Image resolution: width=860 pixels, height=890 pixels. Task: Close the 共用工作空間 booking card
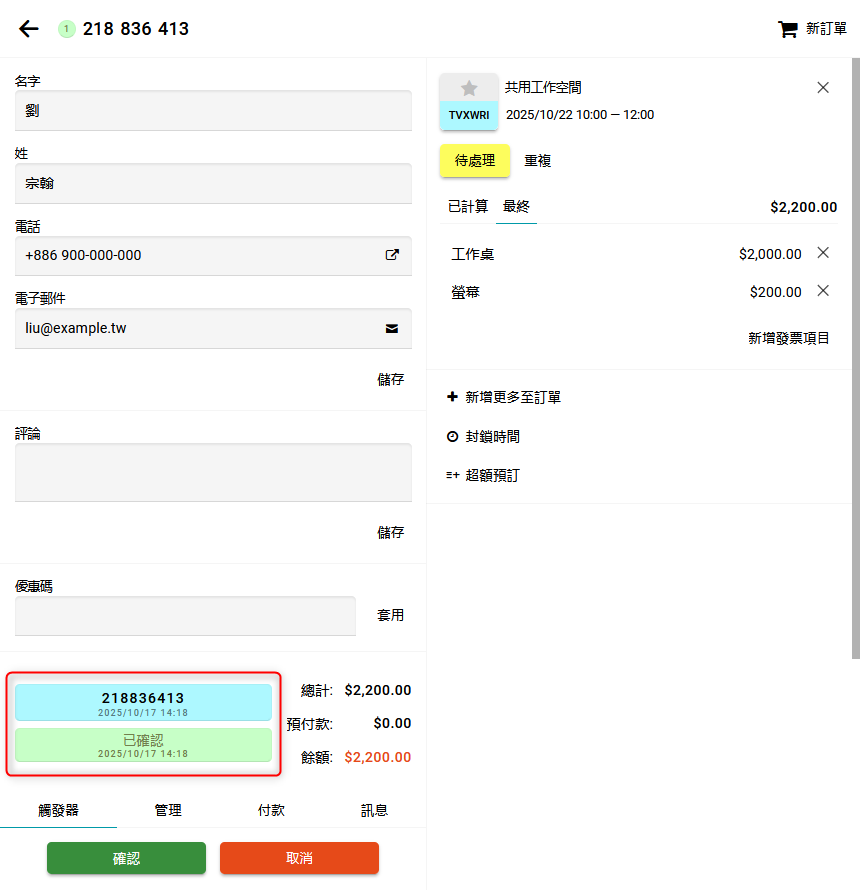(x=823, y=88)
